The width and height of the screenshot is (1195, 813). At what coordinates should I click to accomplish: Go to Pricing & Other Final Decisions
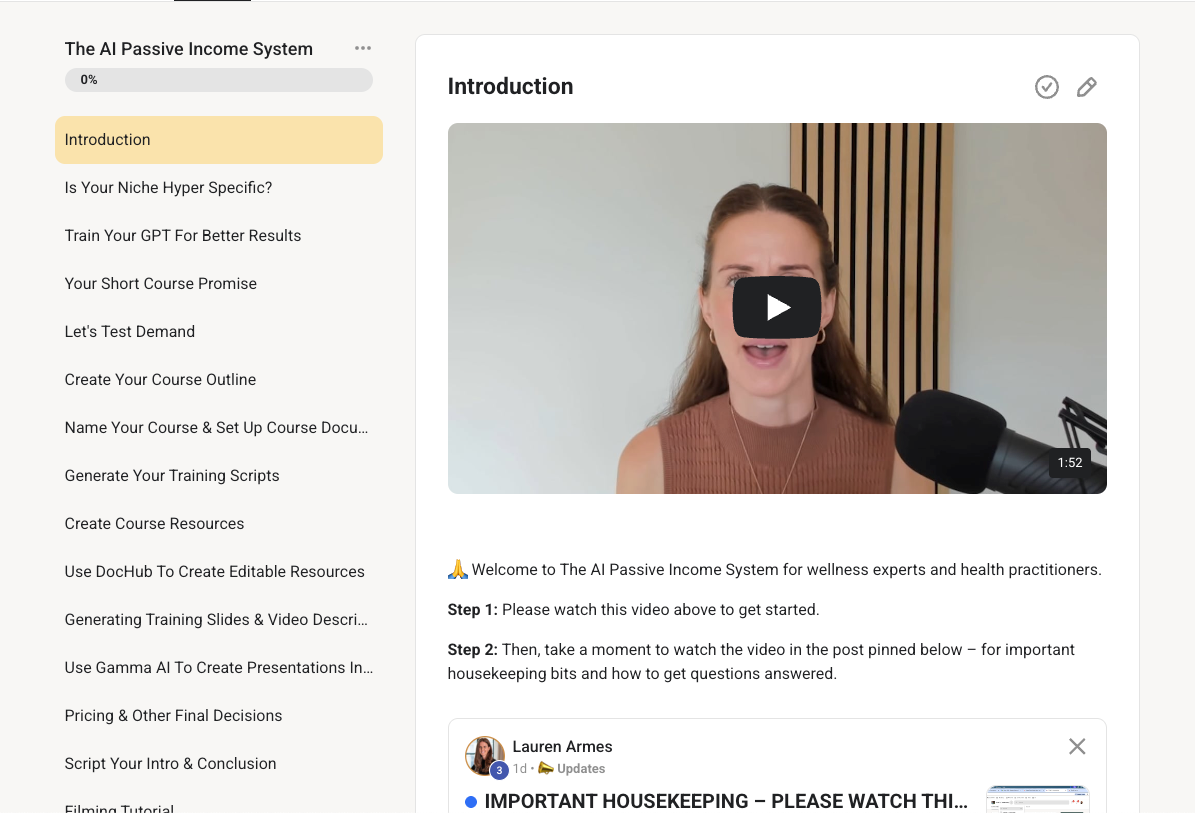pyautogui.click(x=173, y=716)
